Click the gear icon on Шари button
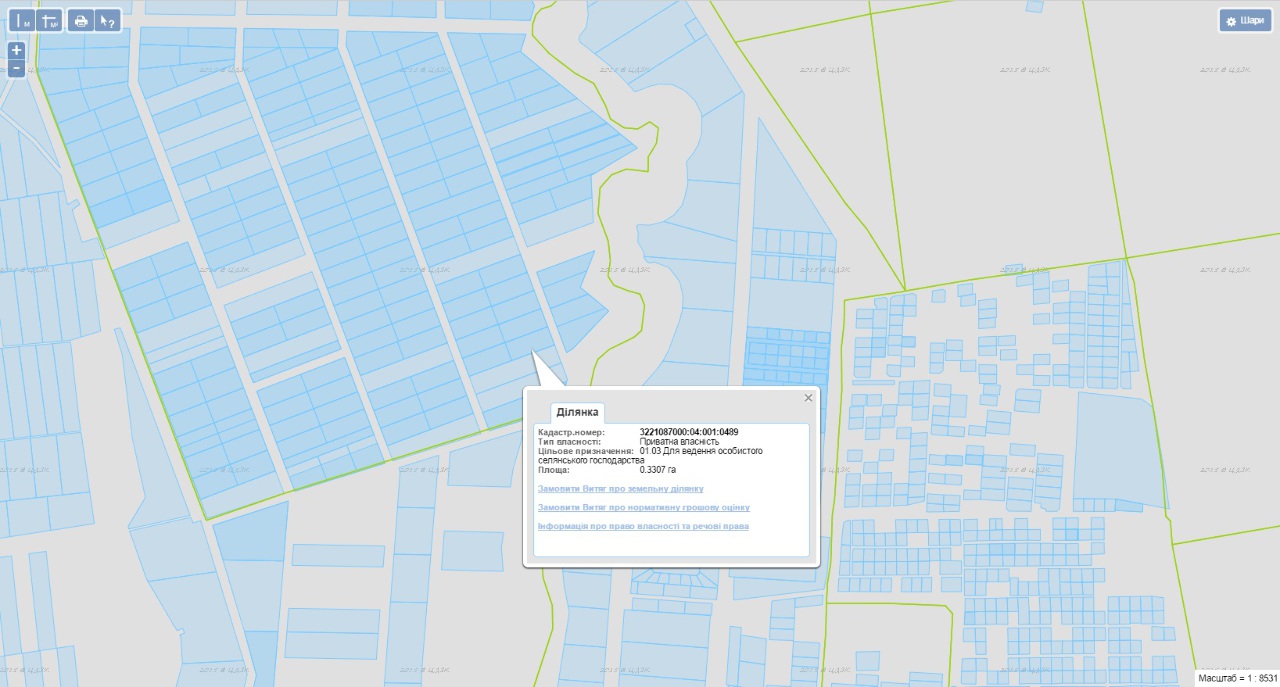This screenshot has width=1280, height=687. coord(1231,20)
